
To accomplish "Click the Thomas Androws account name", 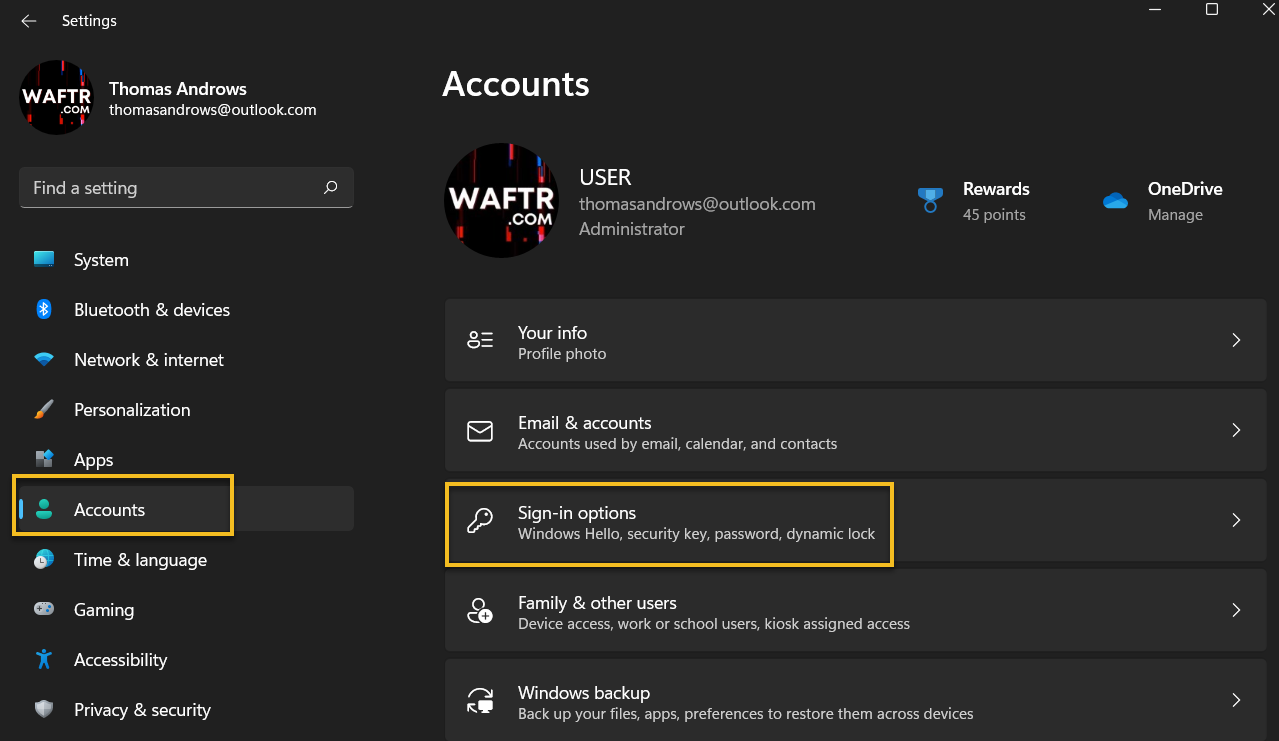I will click(178, 89).
